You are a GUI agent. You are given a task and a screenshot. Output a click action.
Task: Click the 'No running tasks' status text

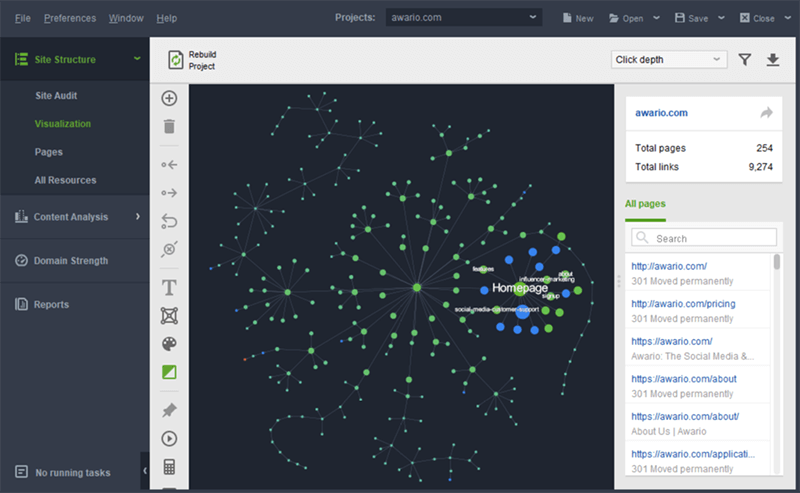(x=72, y=473)
